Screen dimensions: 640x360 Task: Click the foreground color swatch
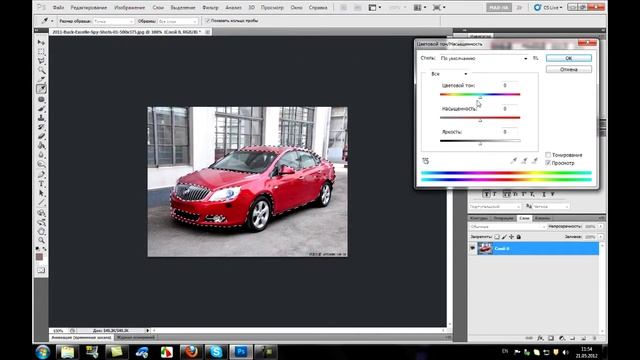(x=40, y=257)
